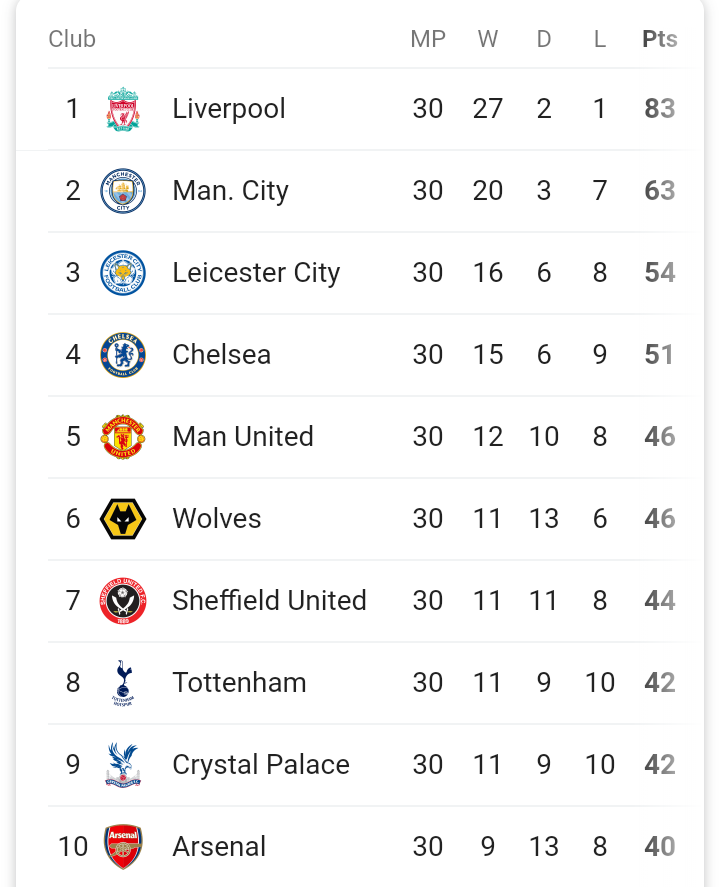Screen dimensions: 720x887
Task: Click Arsenal's 40 points value
Action: 659,847
